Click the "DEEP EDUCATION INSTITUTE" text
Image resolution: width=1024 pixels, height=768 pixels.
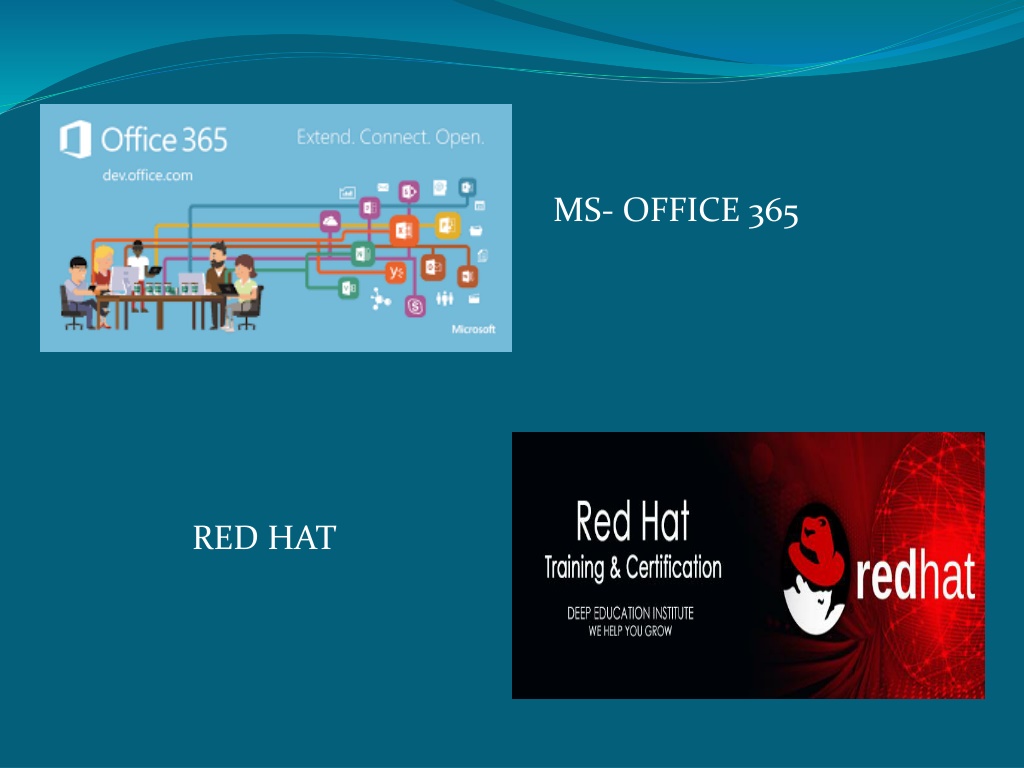coord(630,613)
